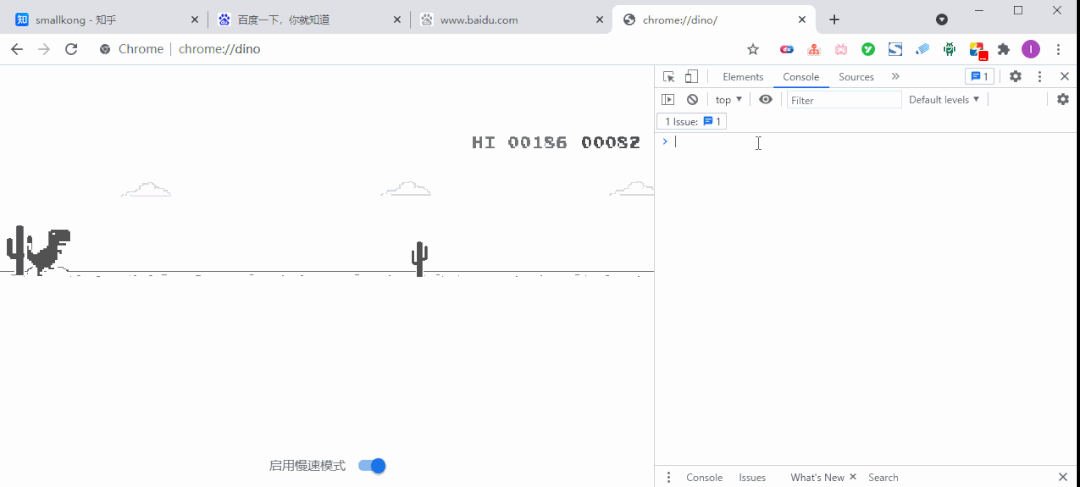Image resolution: width=1080 pixels, height=487 pixels.
Task: Open the tab search dropdown button
Action: [942, 19]
